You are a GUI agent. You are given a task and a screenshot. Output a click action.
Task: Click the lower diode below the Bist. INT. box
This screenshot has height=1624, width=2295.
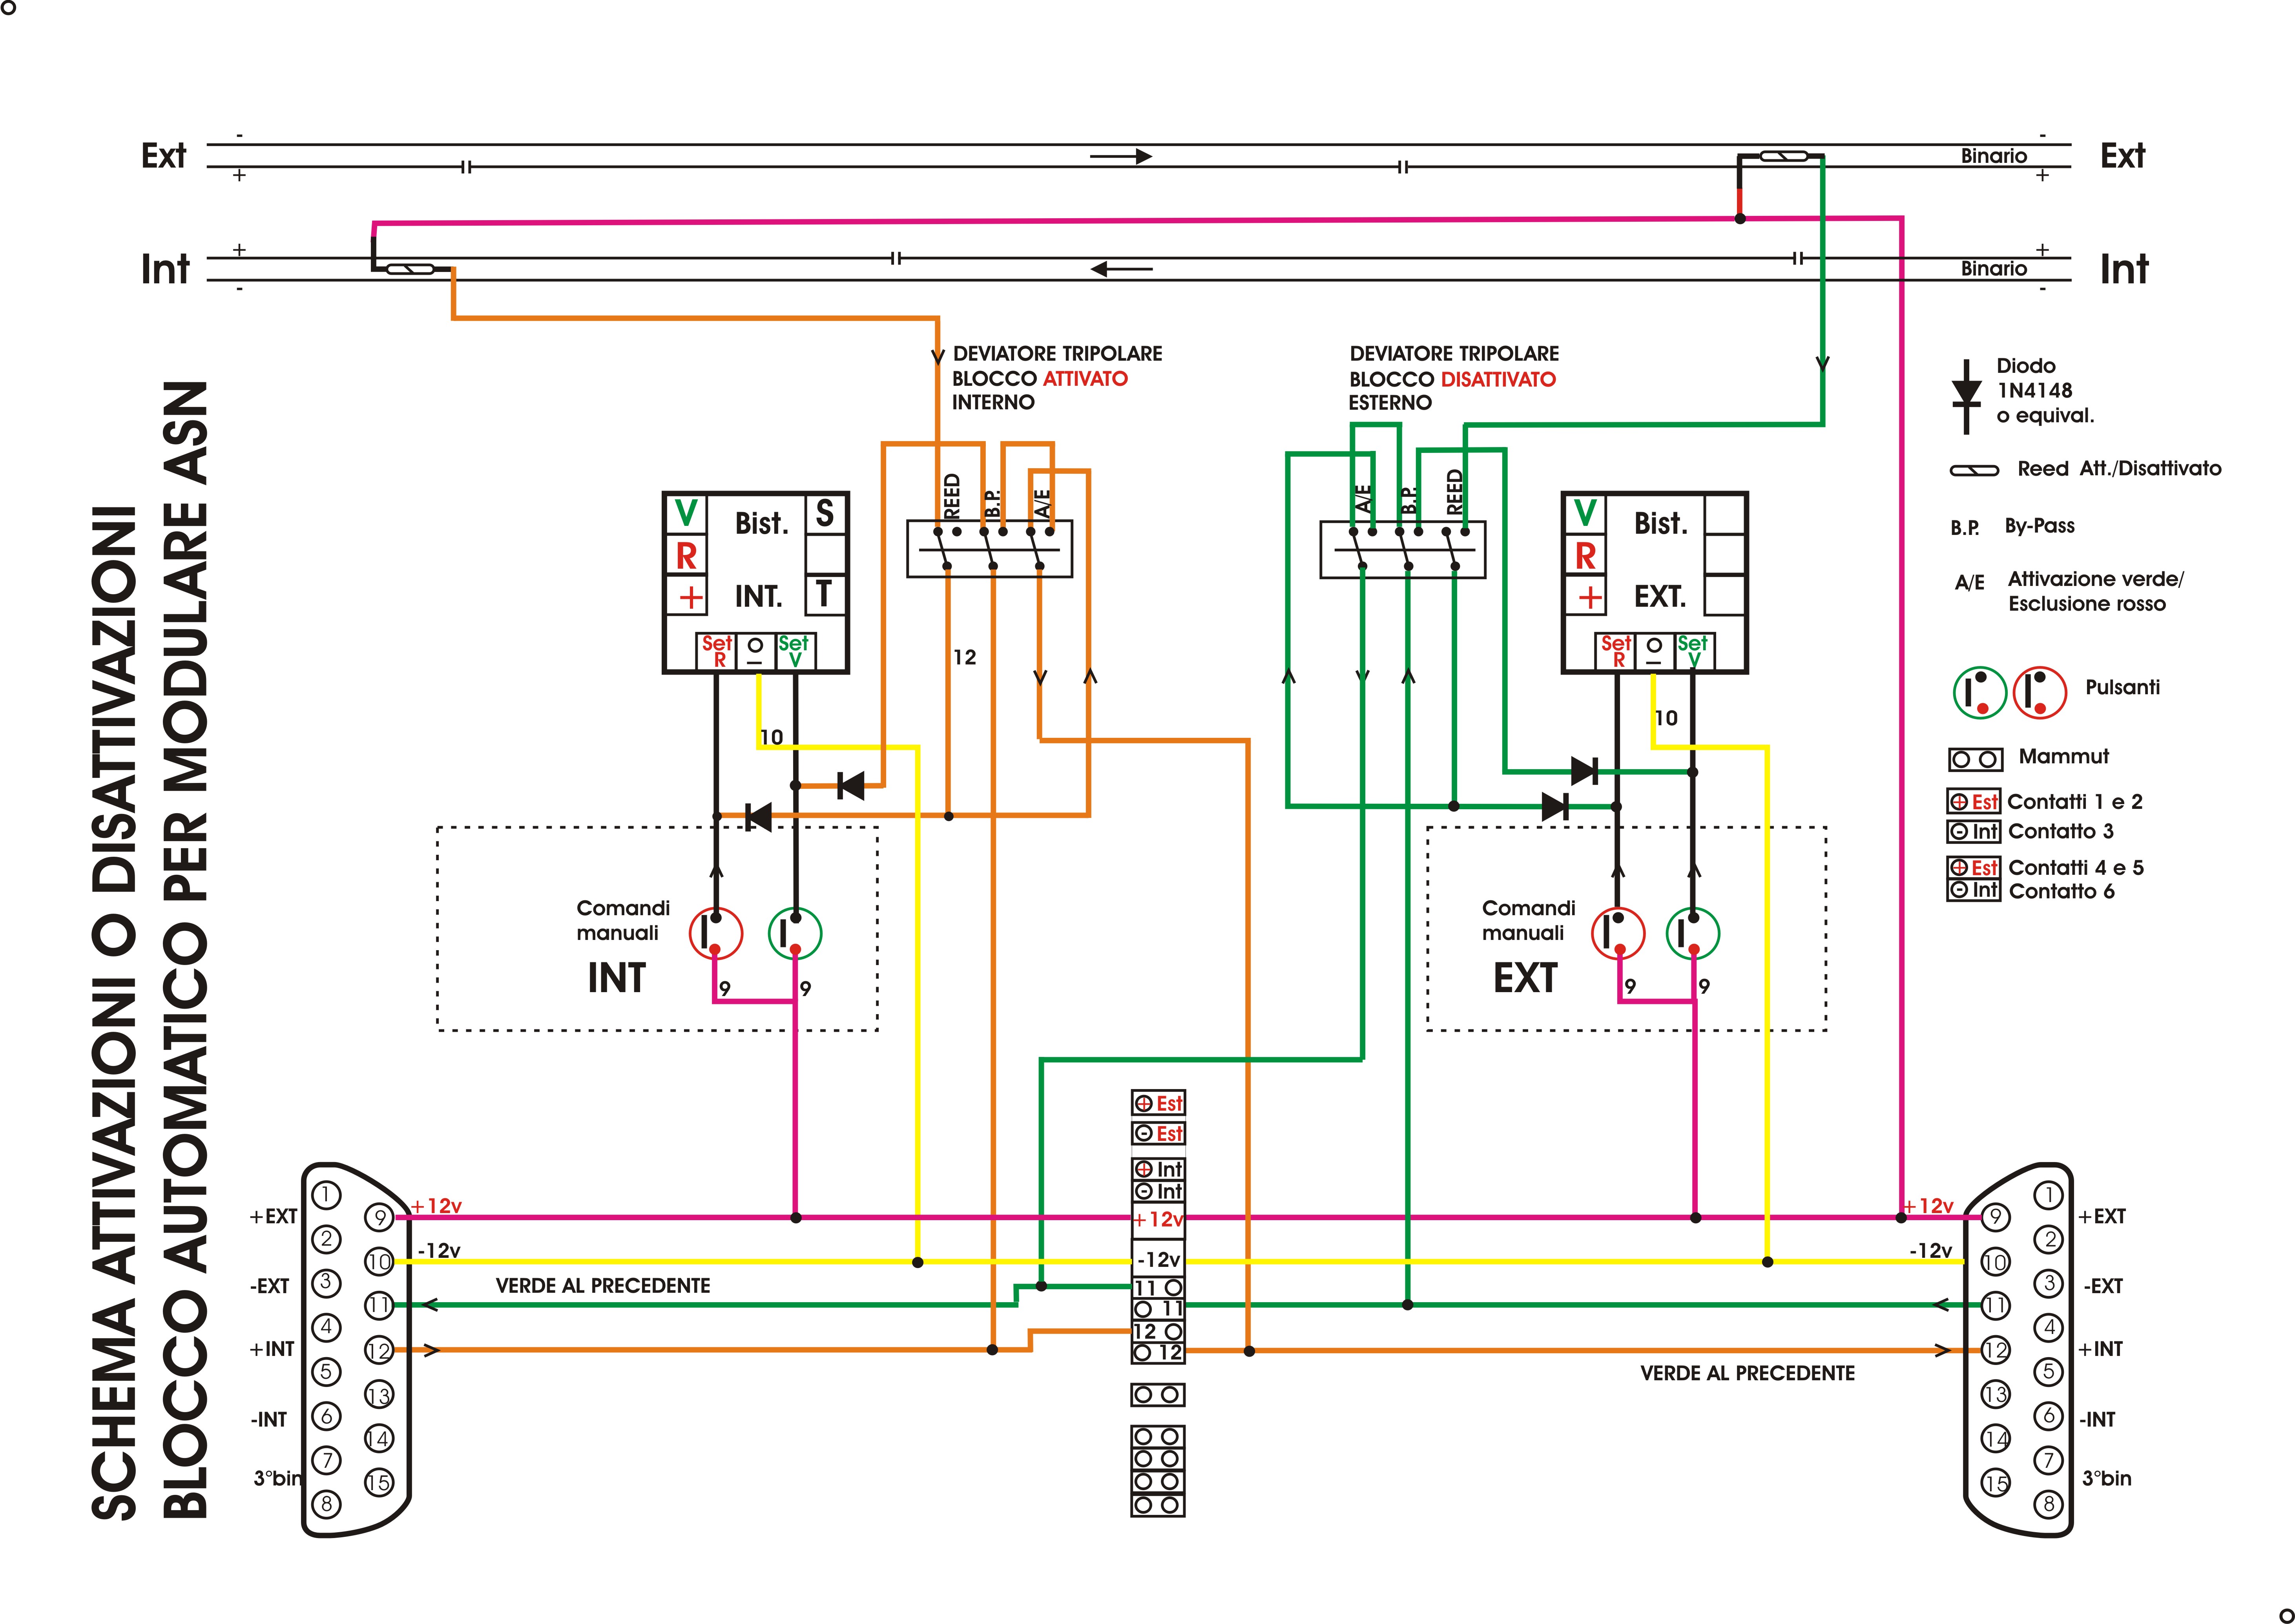[x=759, y=817]
